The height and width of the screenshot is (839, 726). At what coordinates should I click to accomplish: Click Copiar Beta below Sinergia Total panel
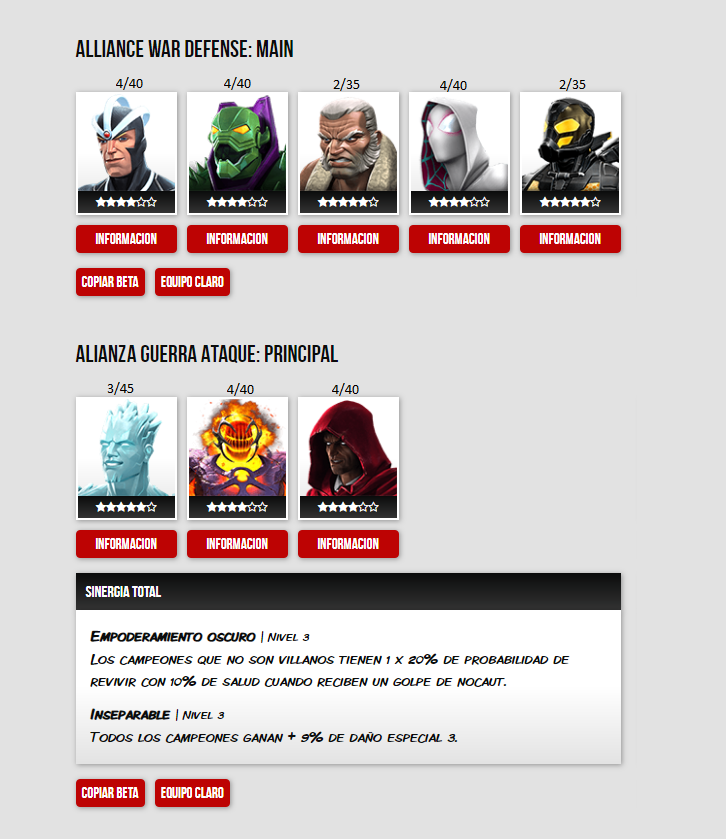(x=110, y=793)
